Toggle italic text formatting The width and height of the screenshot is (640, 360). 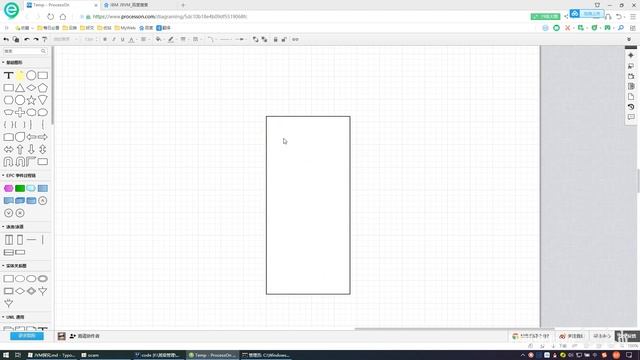click(x=114, y=40)
